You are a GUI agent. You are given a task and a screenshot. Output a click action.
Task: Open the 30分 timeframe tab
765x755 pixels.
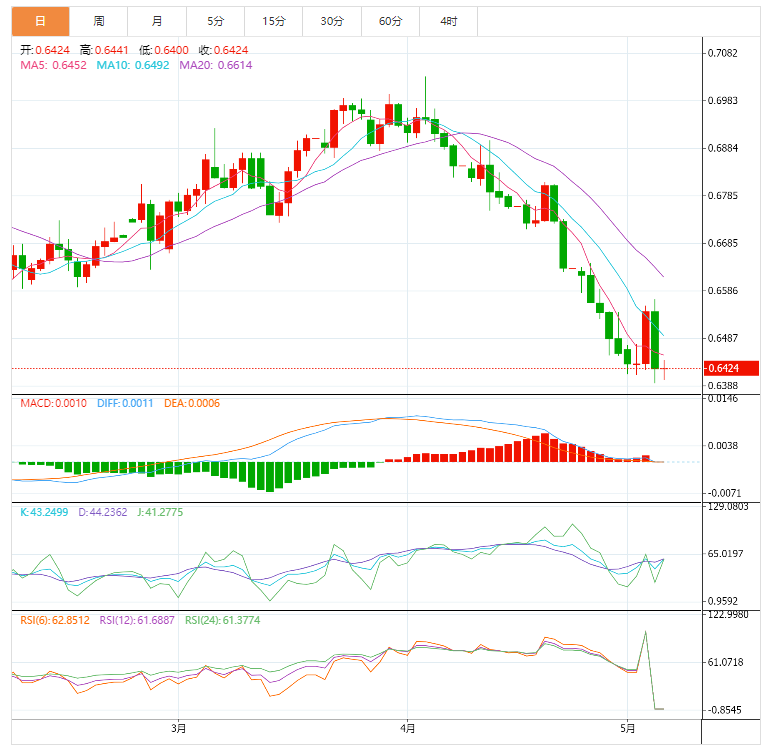[x=332, y=21]
